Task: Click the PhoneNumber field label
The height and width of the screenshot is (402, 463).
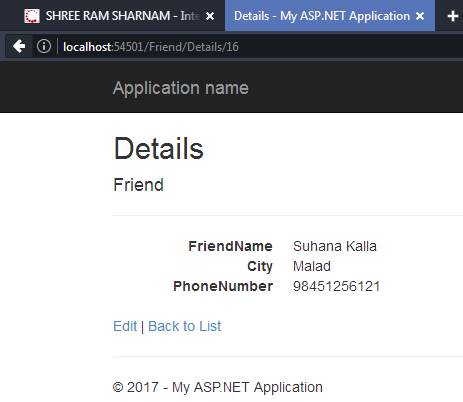Action: pos(223,286)
